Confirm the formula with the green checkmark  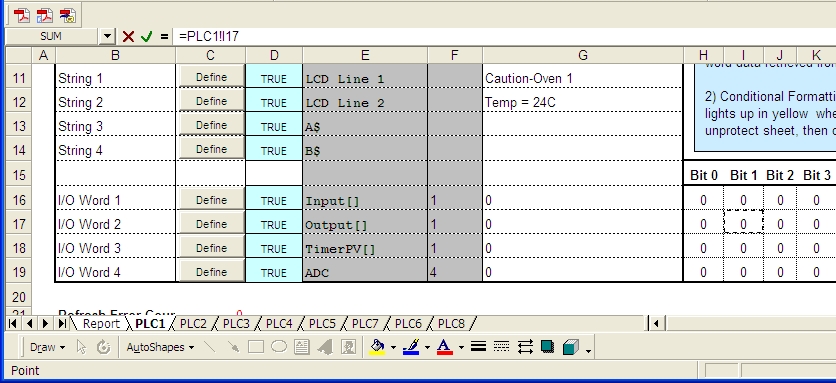147,36
